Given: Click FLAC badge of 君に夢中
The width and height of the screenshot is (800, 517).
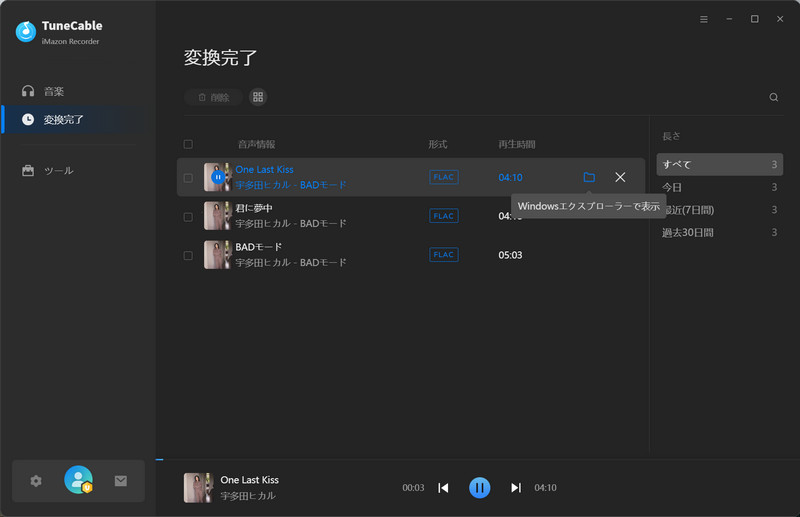Looking at the screenshot, I should [444, 216].
